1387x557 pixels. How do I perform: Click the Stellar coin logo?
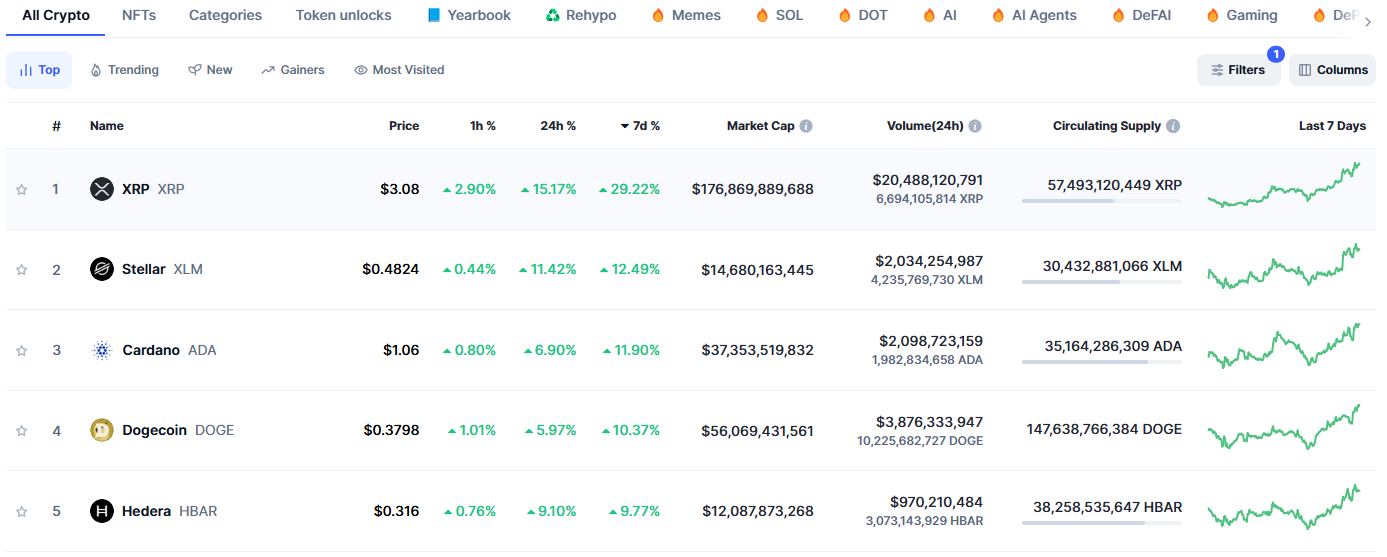(102, 269)
